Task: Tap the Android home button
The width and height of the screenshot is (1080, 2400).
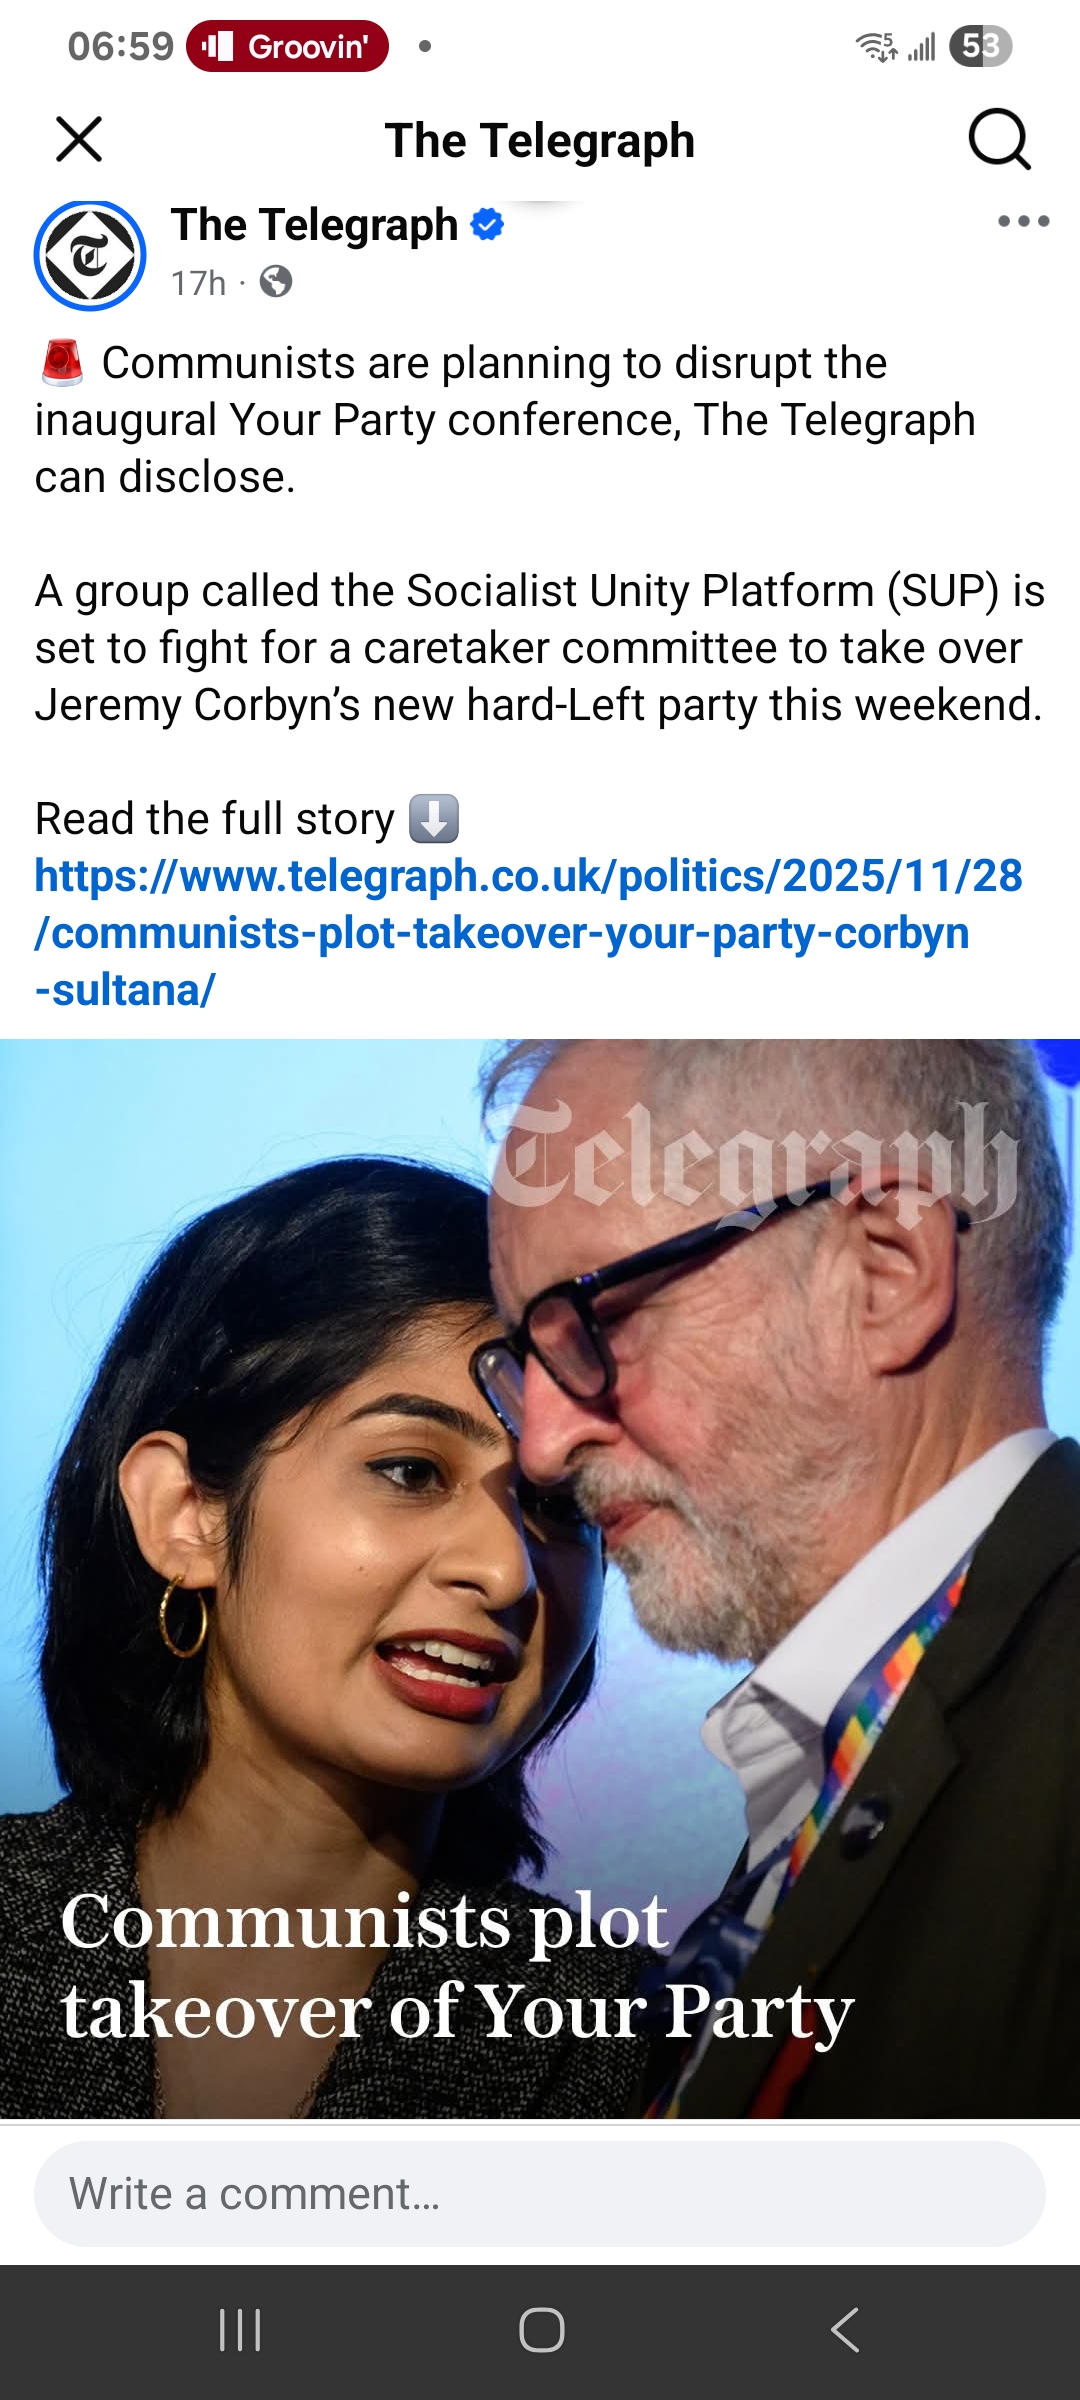Action: (x=541, y=2330)
